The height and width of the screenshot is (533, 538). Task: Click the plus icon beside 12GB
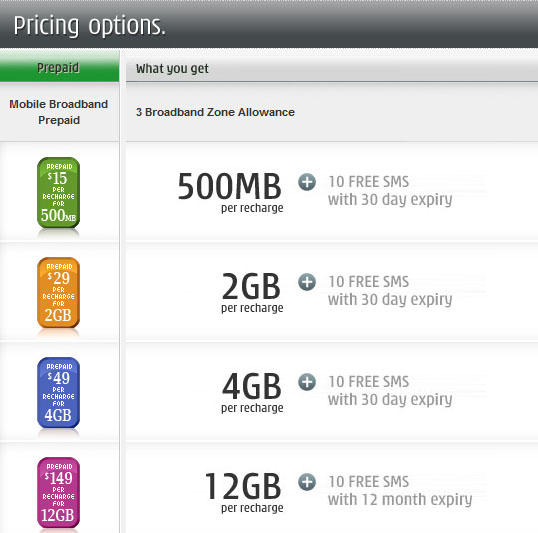tap(307, 482)
